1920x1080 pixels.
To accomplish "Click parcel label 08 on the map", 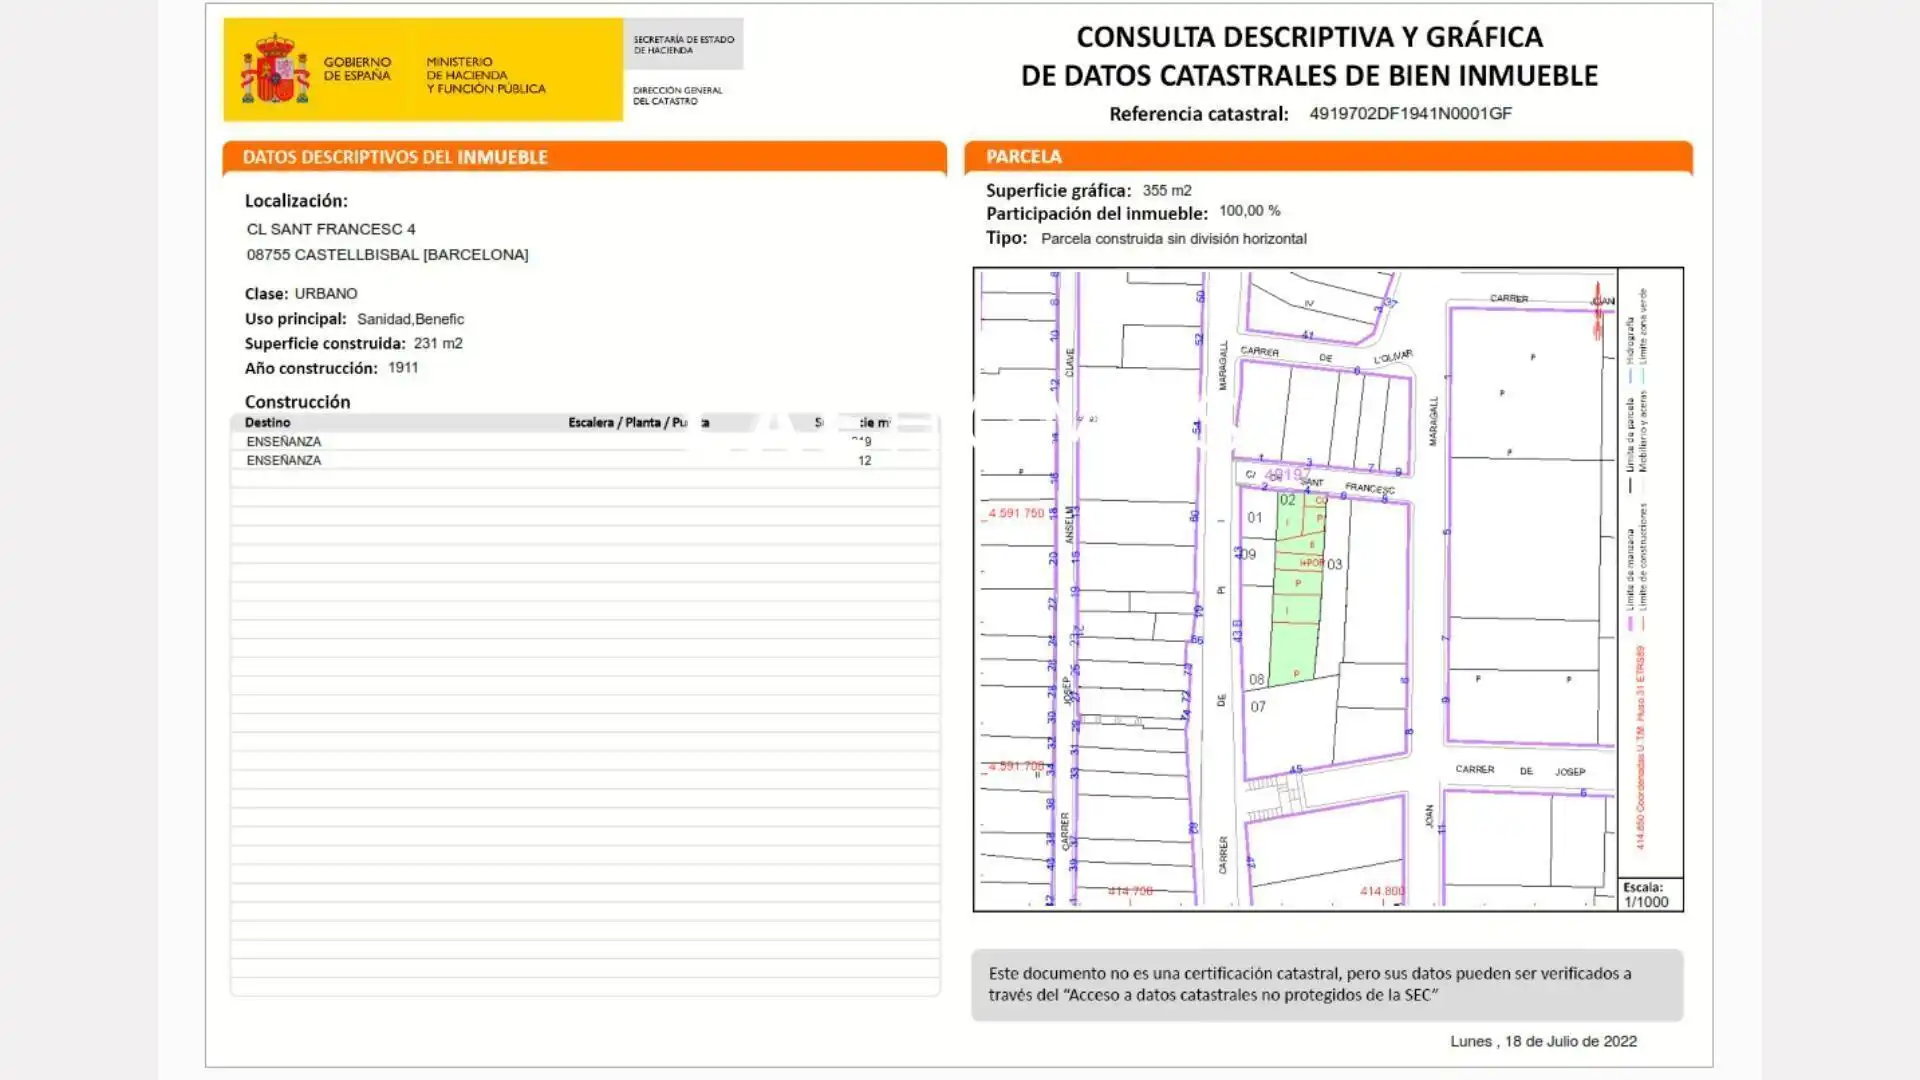I will 1256,680.
